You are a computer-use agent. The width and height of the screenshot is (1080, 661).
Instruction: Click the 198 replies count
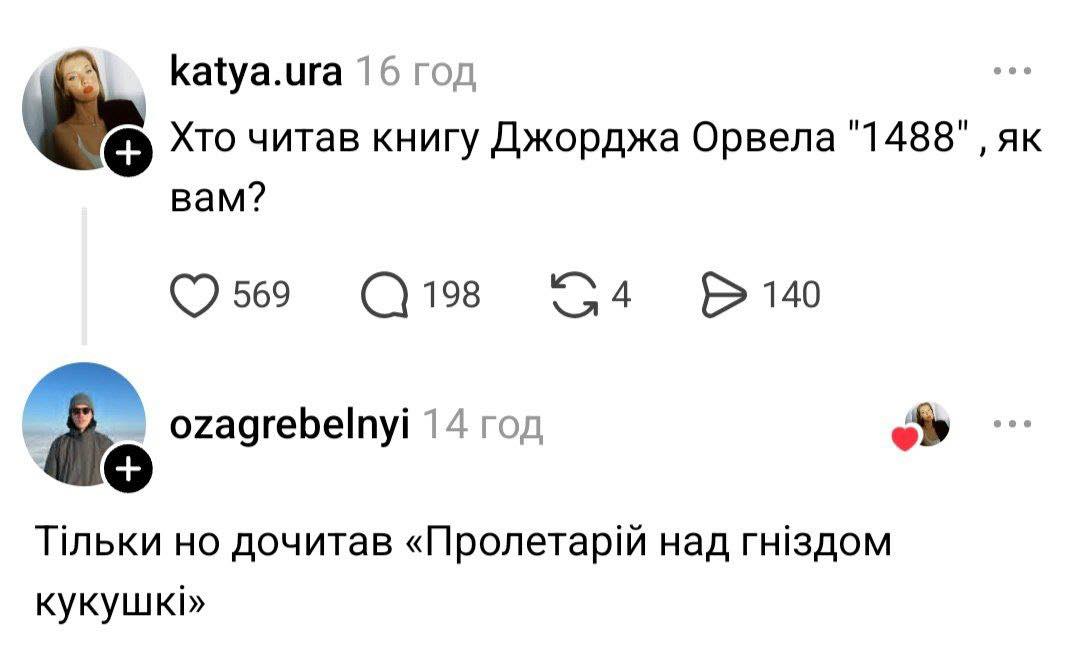(451, 295)
